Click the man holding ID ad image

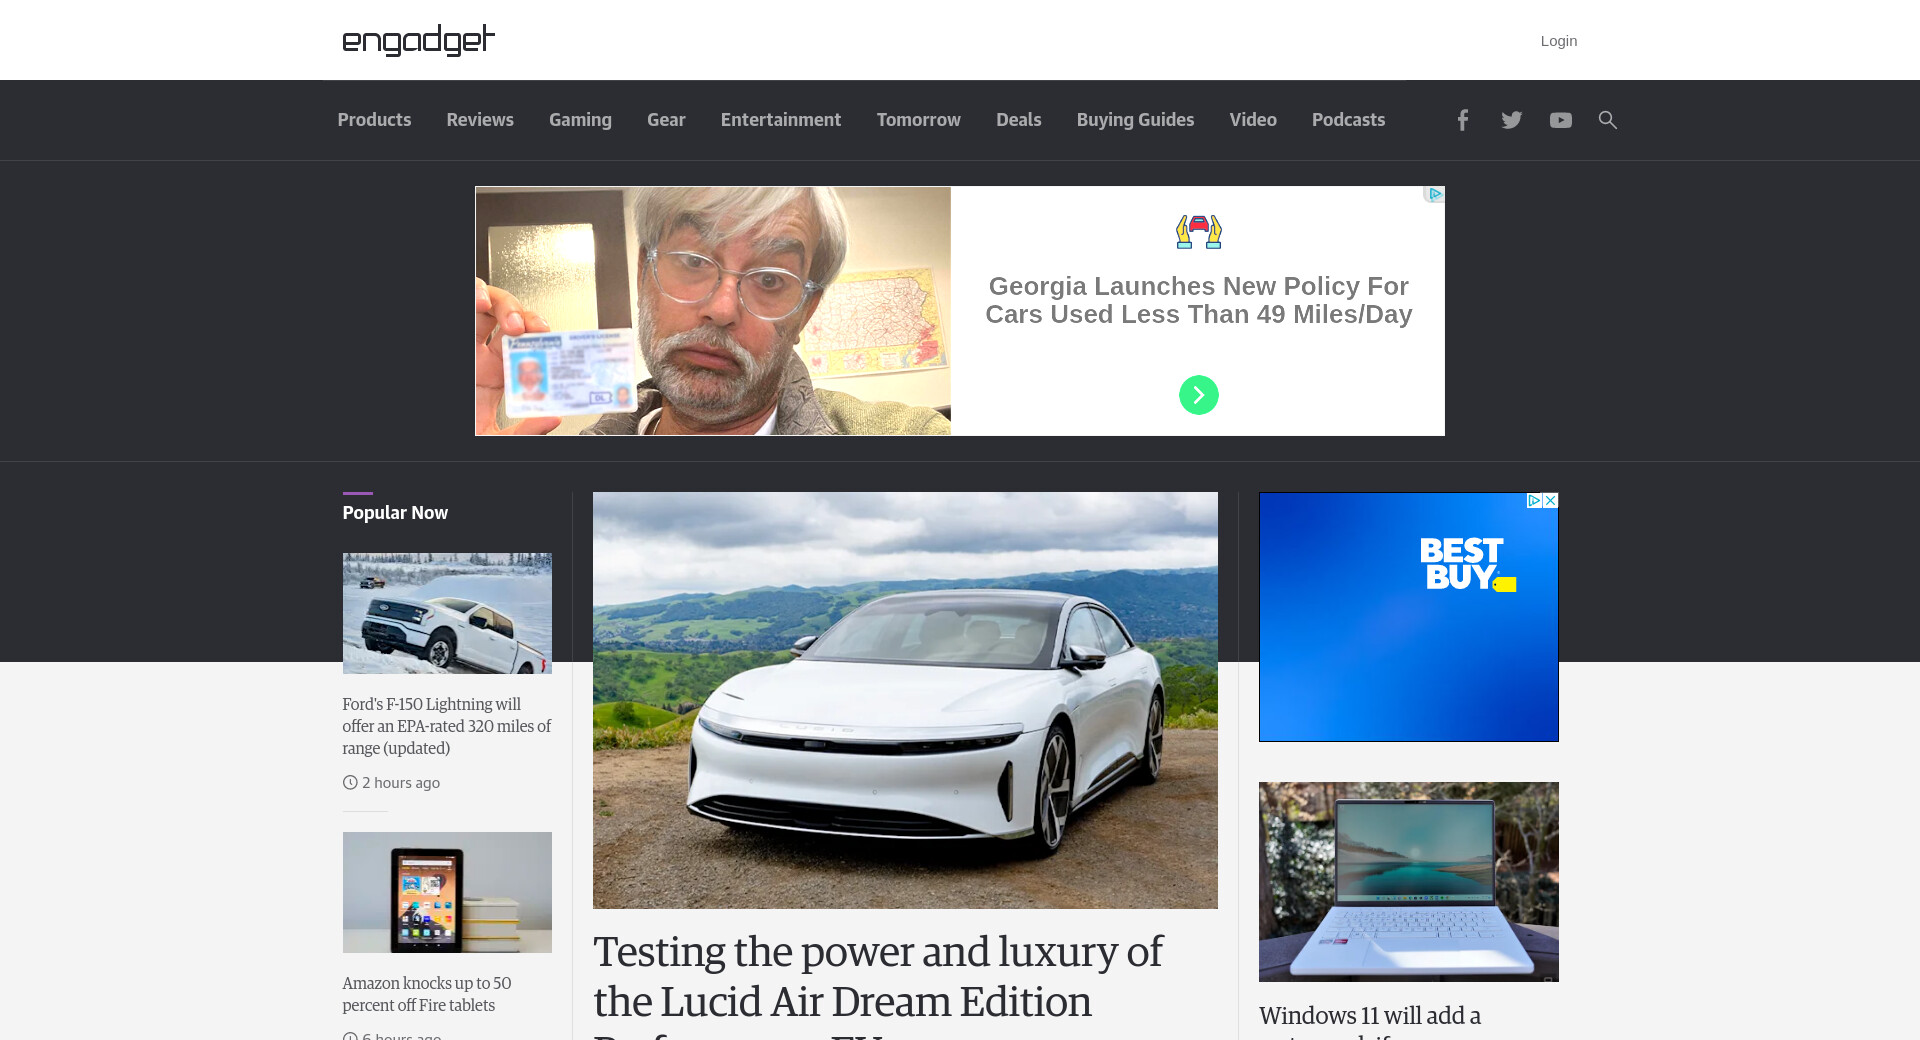tap(713, 311)
